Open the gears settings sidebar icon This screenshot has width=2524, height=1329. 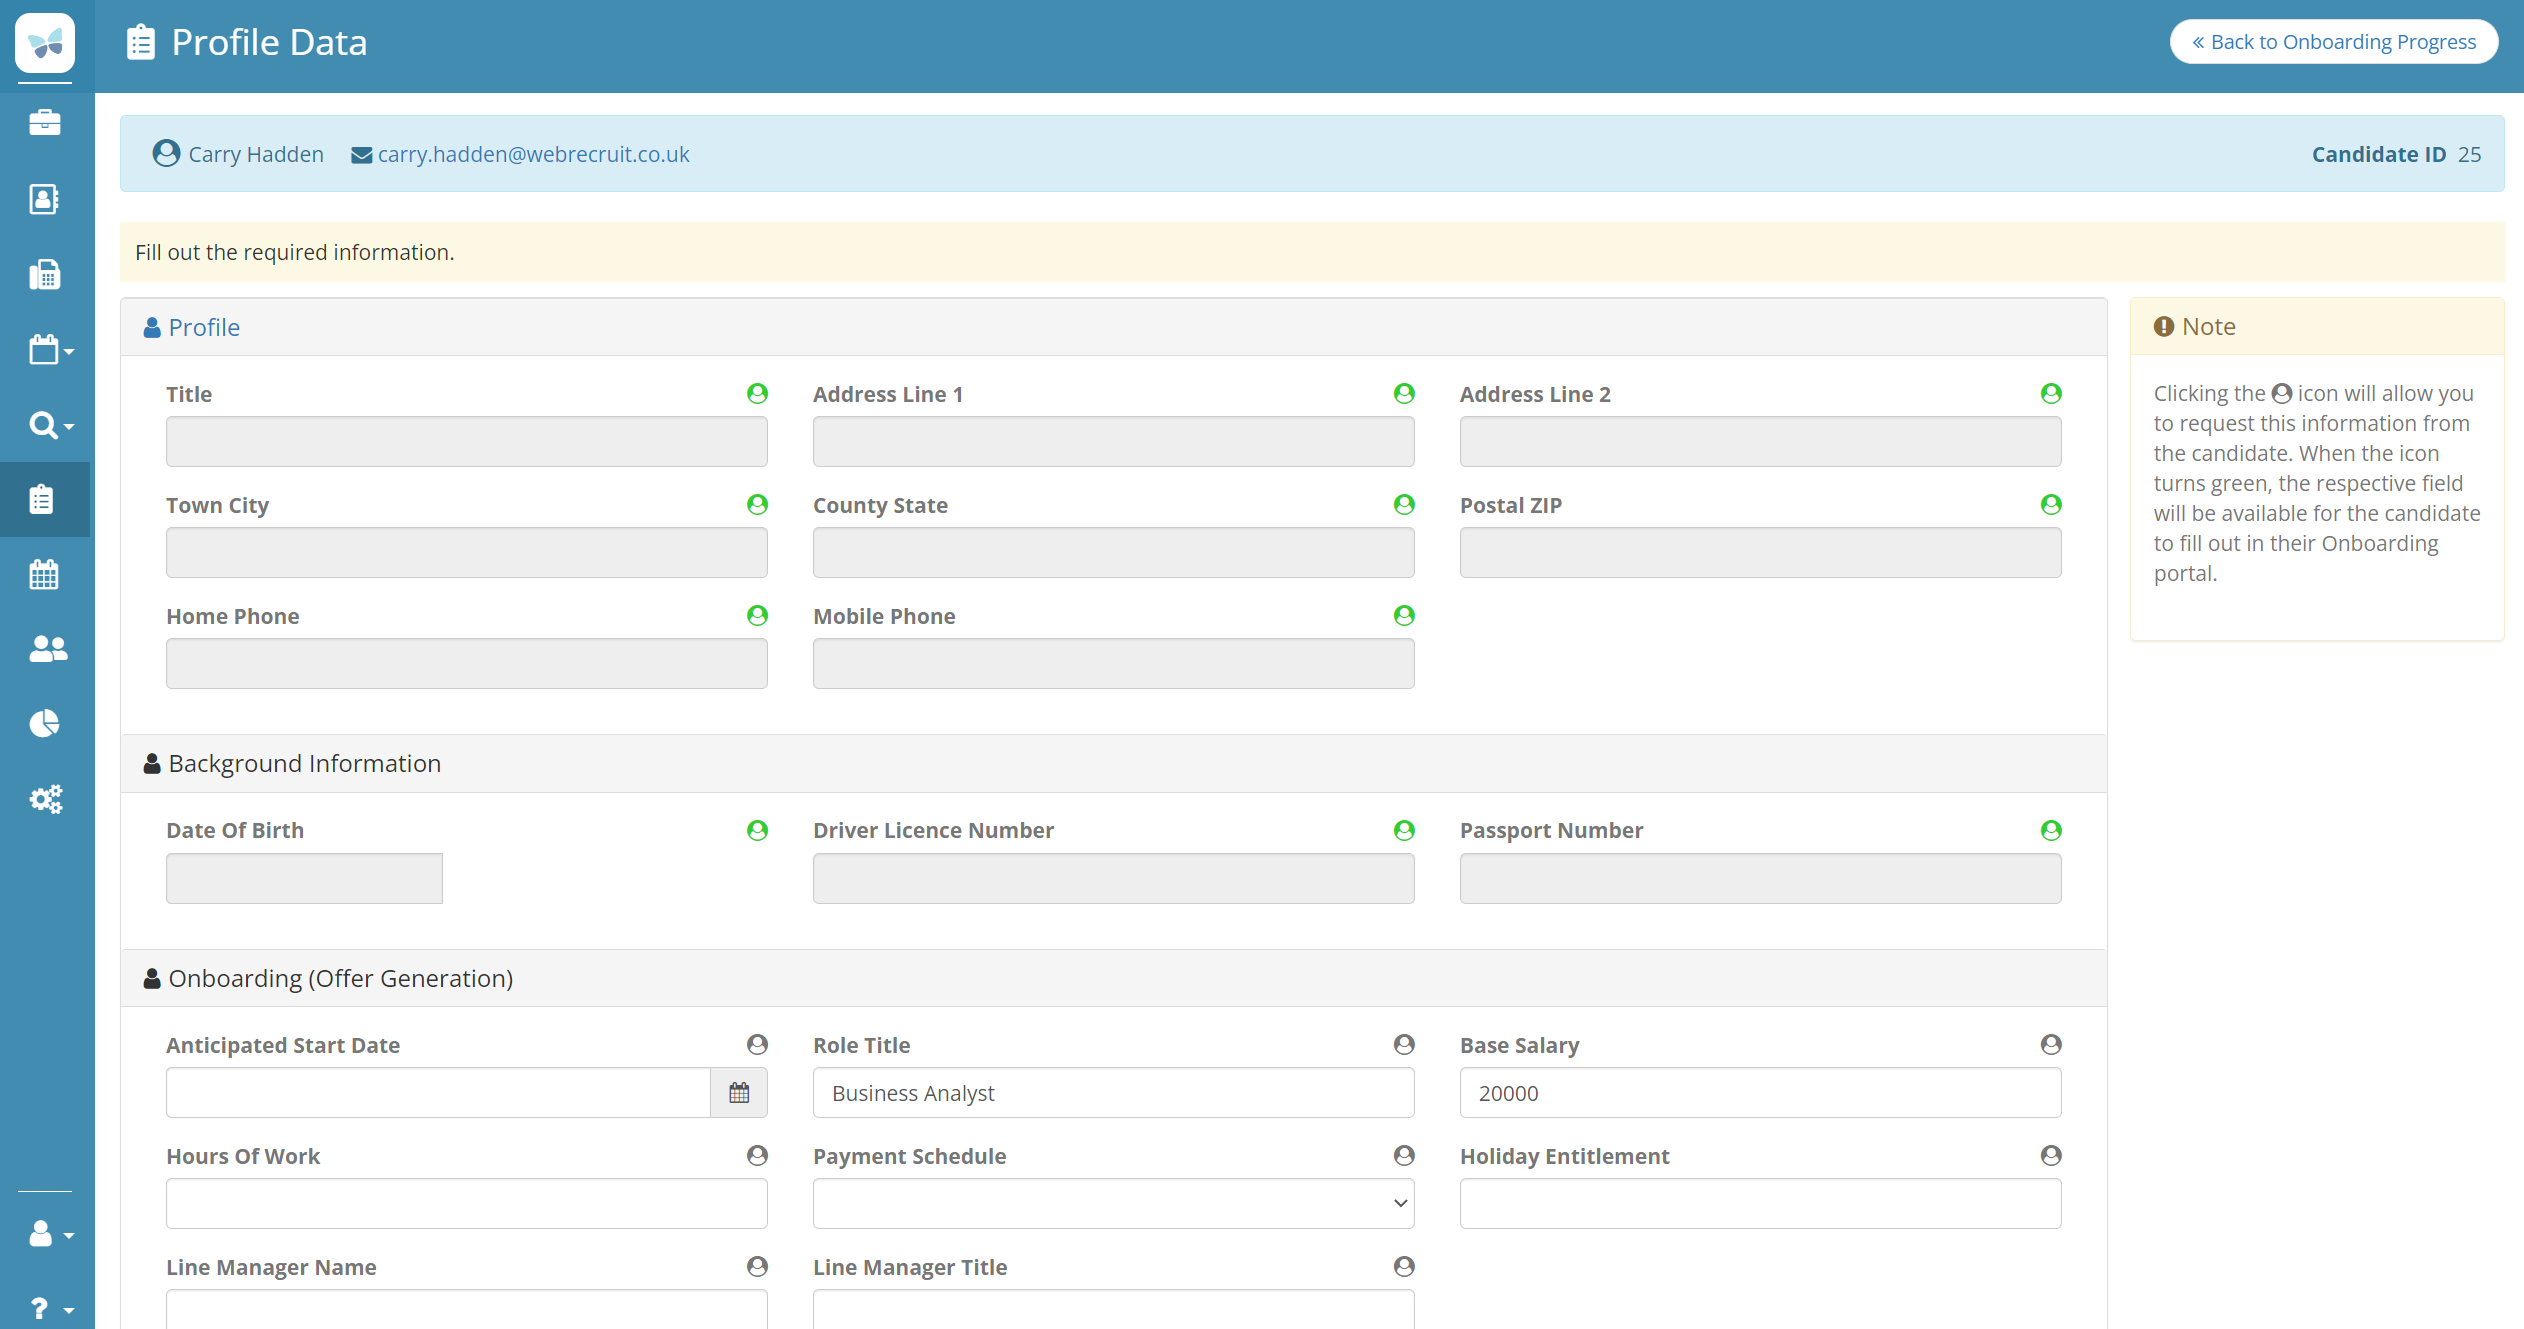coord(45,798)
